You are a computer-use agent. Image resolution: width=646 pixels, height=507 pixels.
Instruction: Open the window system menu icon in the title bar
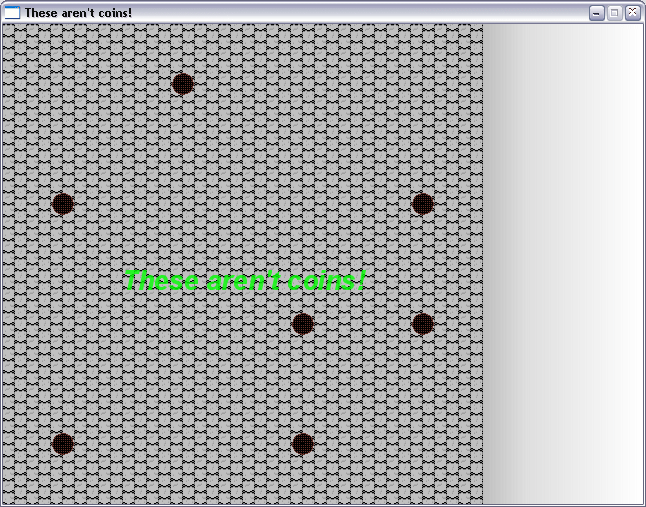[x=12, y=13]
